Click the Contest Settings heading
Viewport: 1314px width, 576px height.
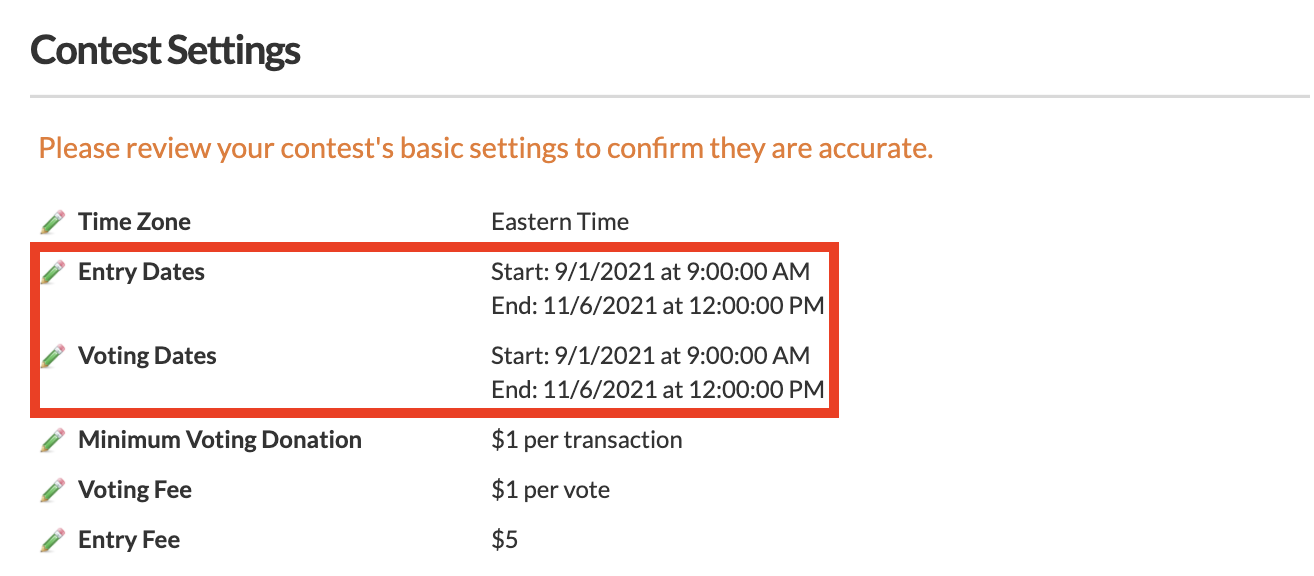click(166, 50)
